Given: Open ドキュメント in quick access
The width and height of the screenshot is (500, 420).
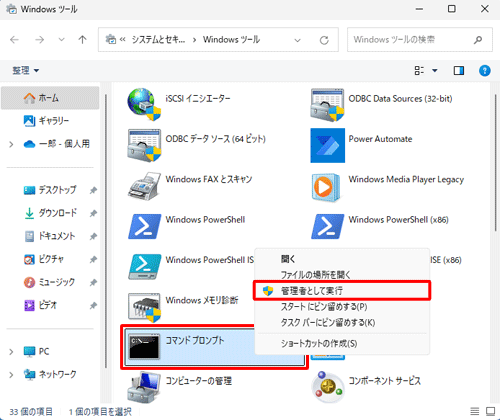Looking at the screenshot, I should pyautogui.click(x=50, y=236).
